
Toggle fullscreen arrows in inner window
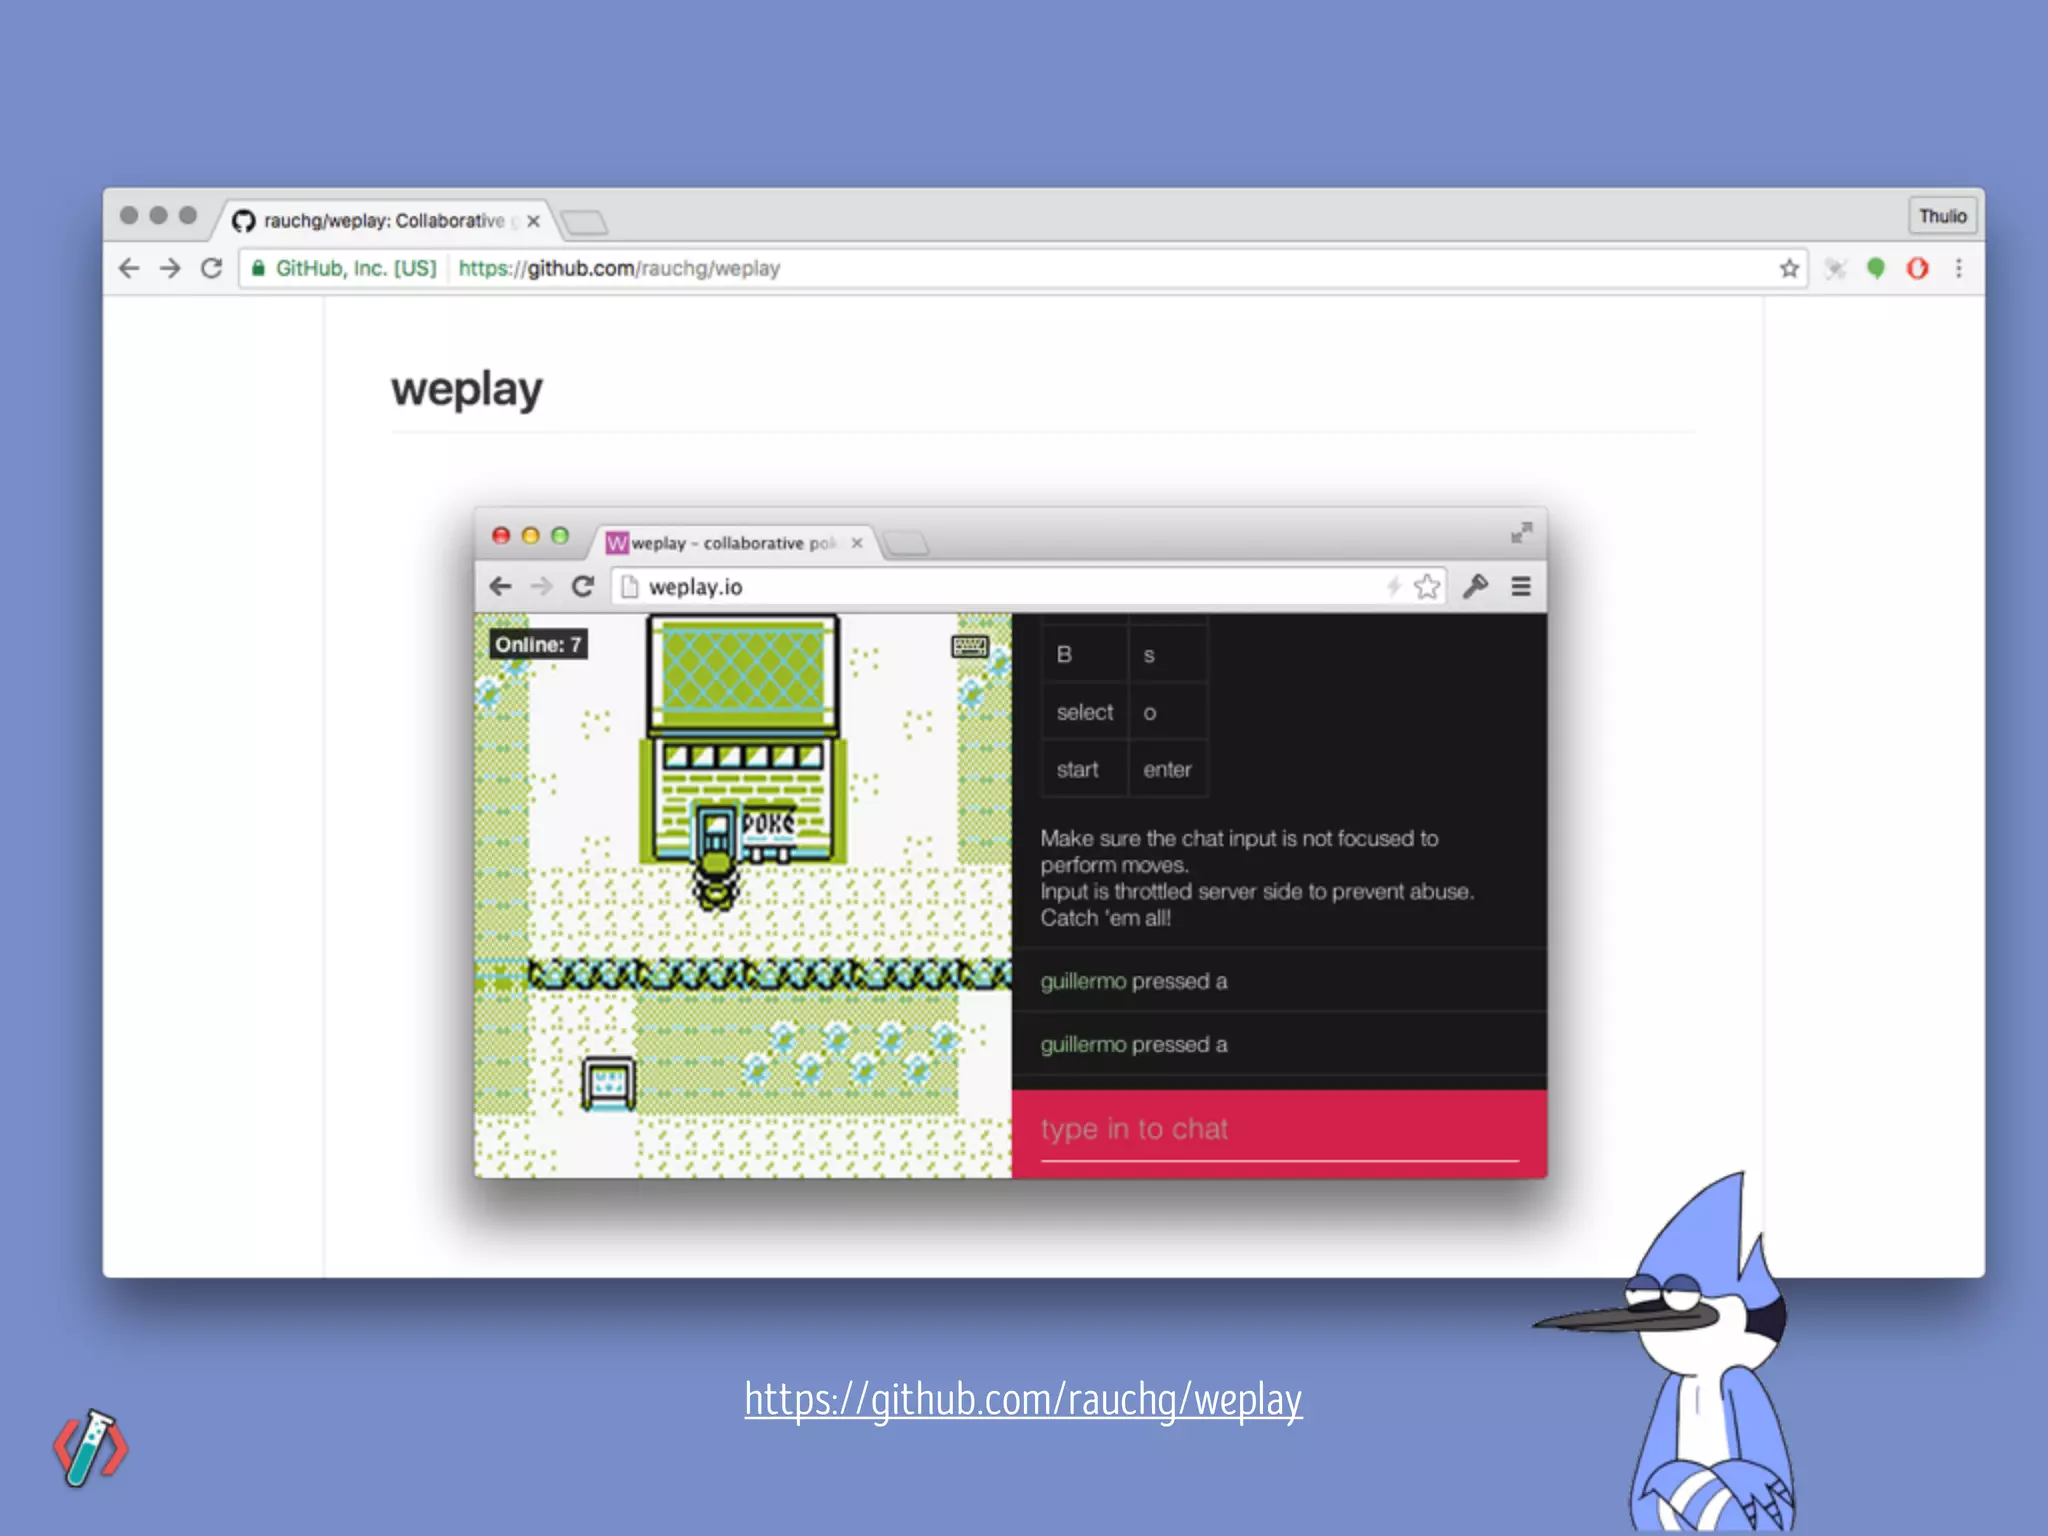coord(1521,533)
